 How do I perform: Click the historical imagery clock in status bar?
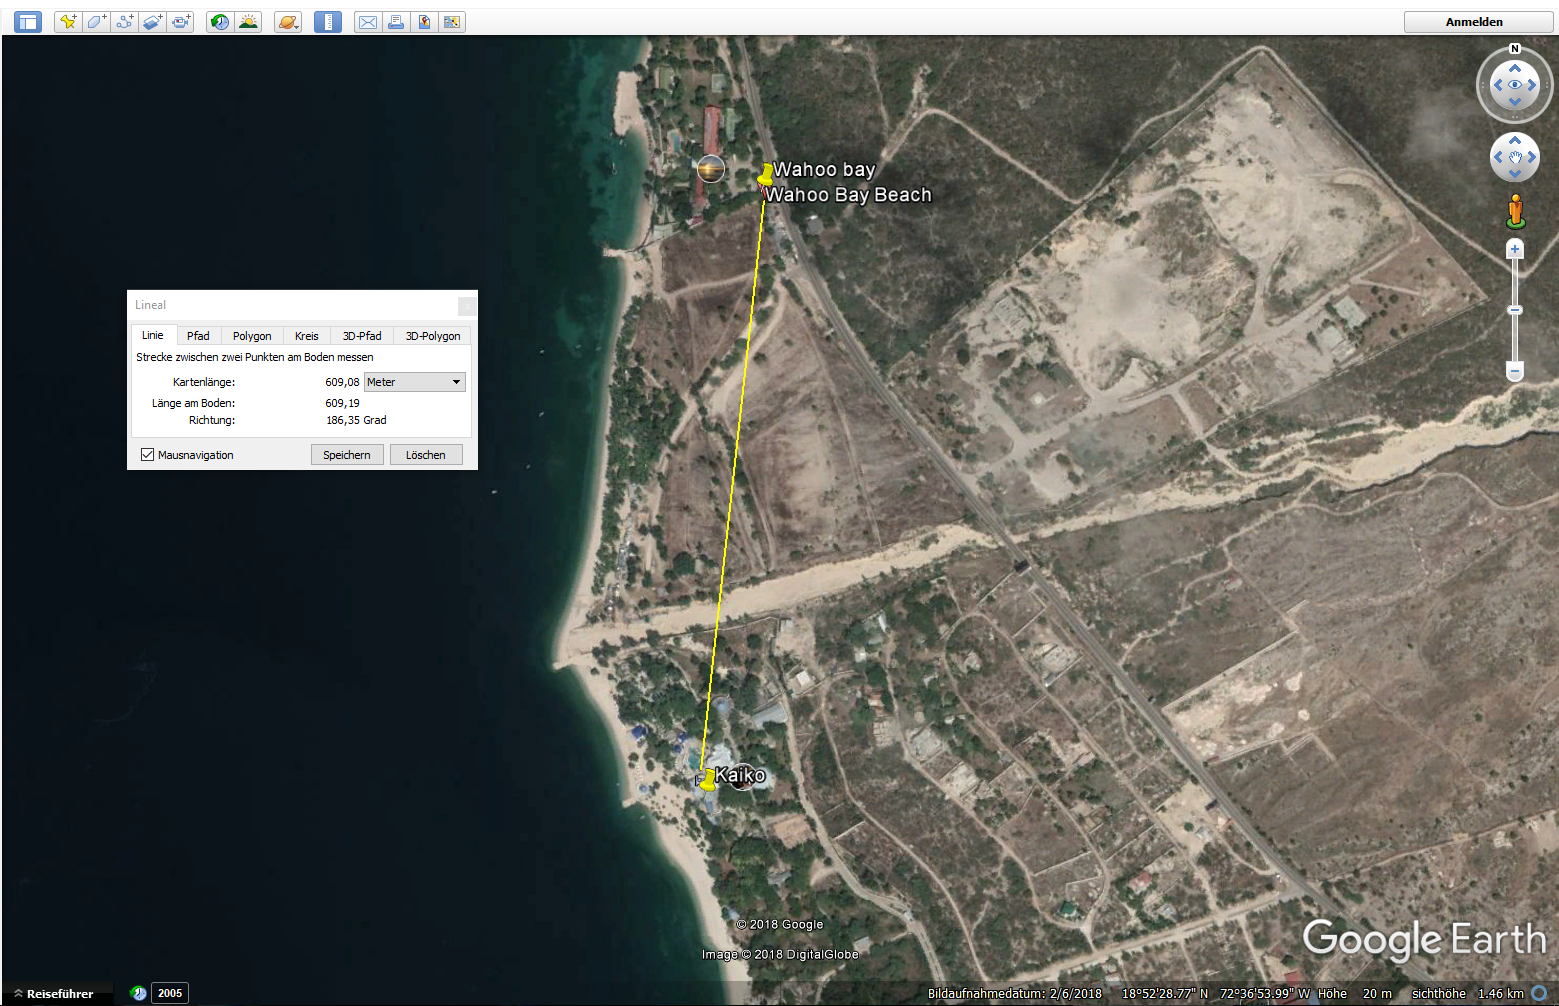tap(139, 993)
